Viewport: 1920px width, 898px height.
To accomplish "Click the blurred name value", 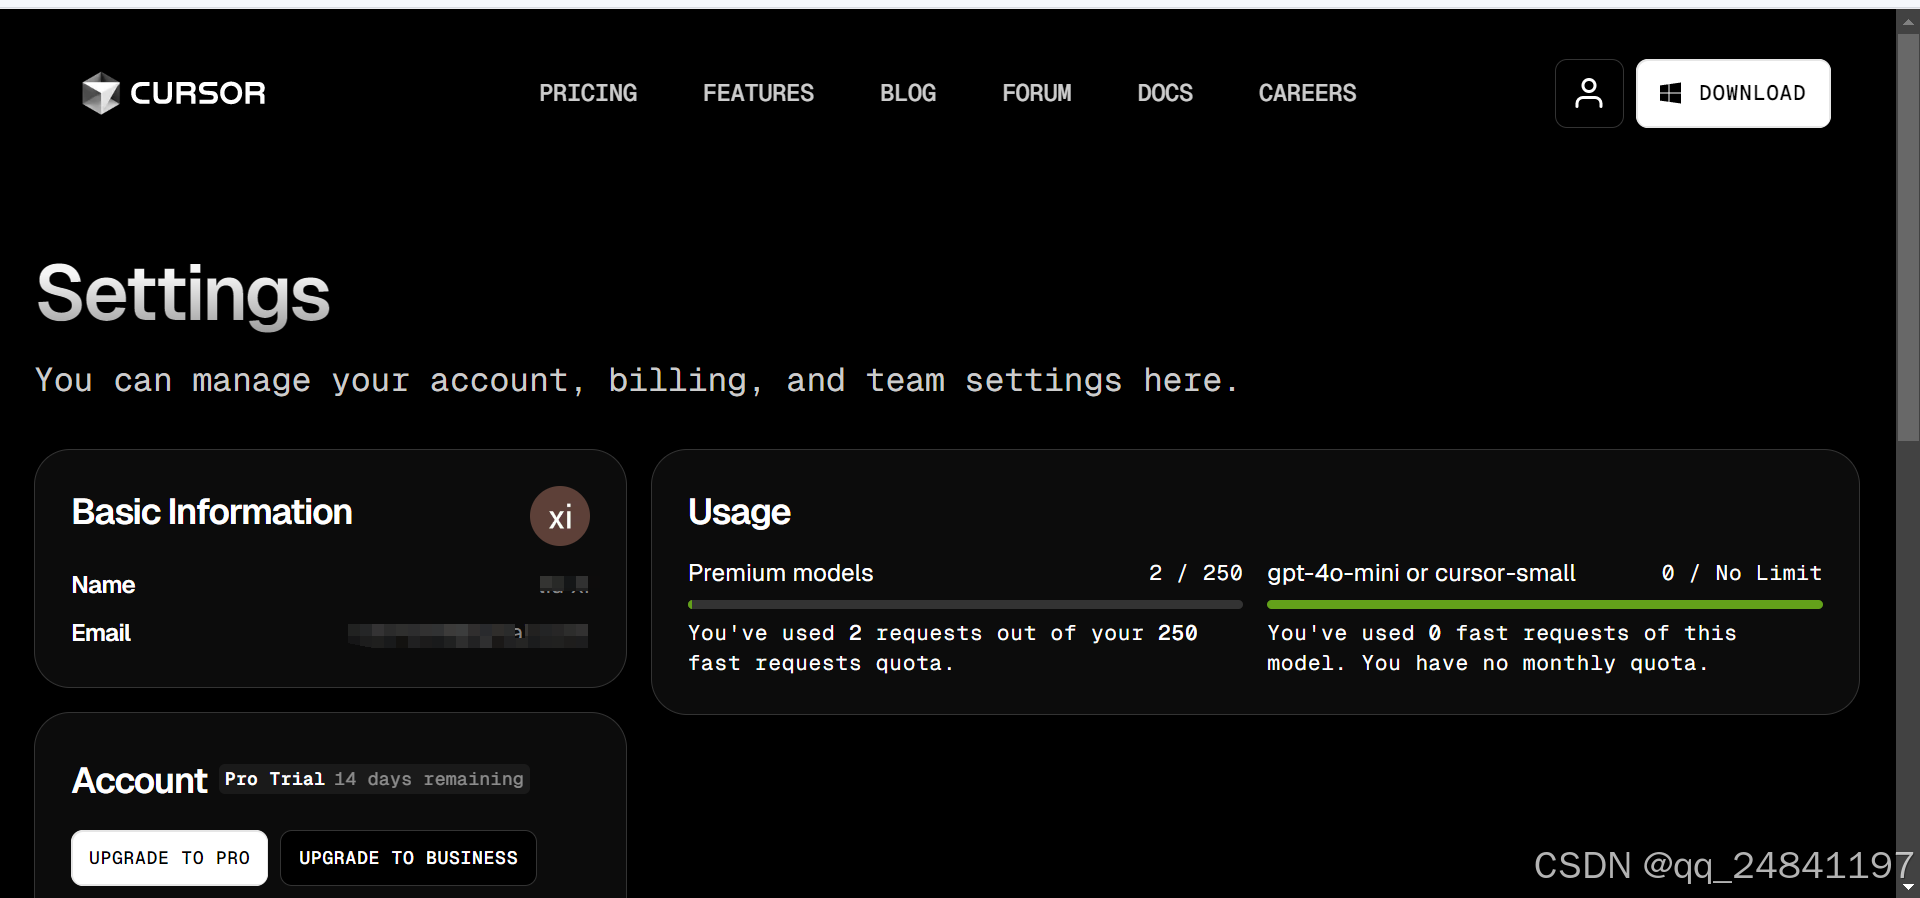I will [x=564, y=585].
